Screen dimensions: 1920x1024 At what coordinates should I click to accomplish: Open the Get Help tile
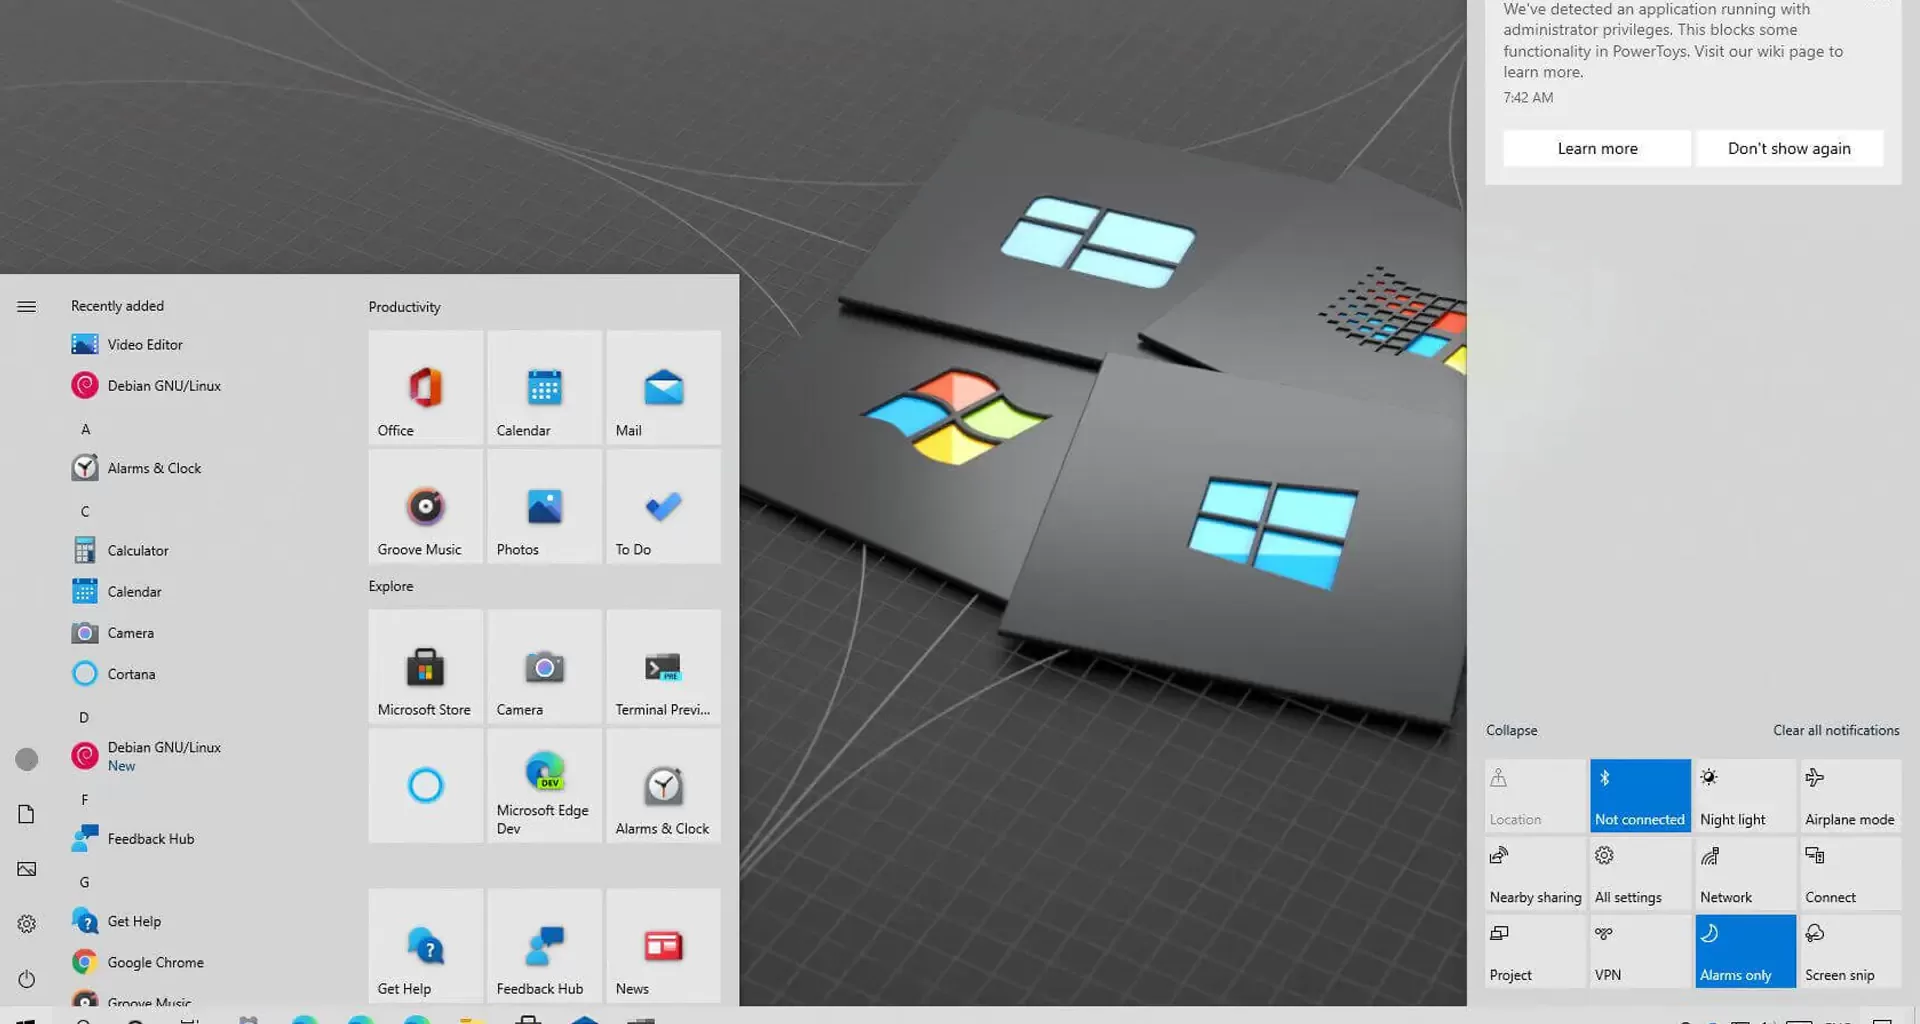(425, 945)
